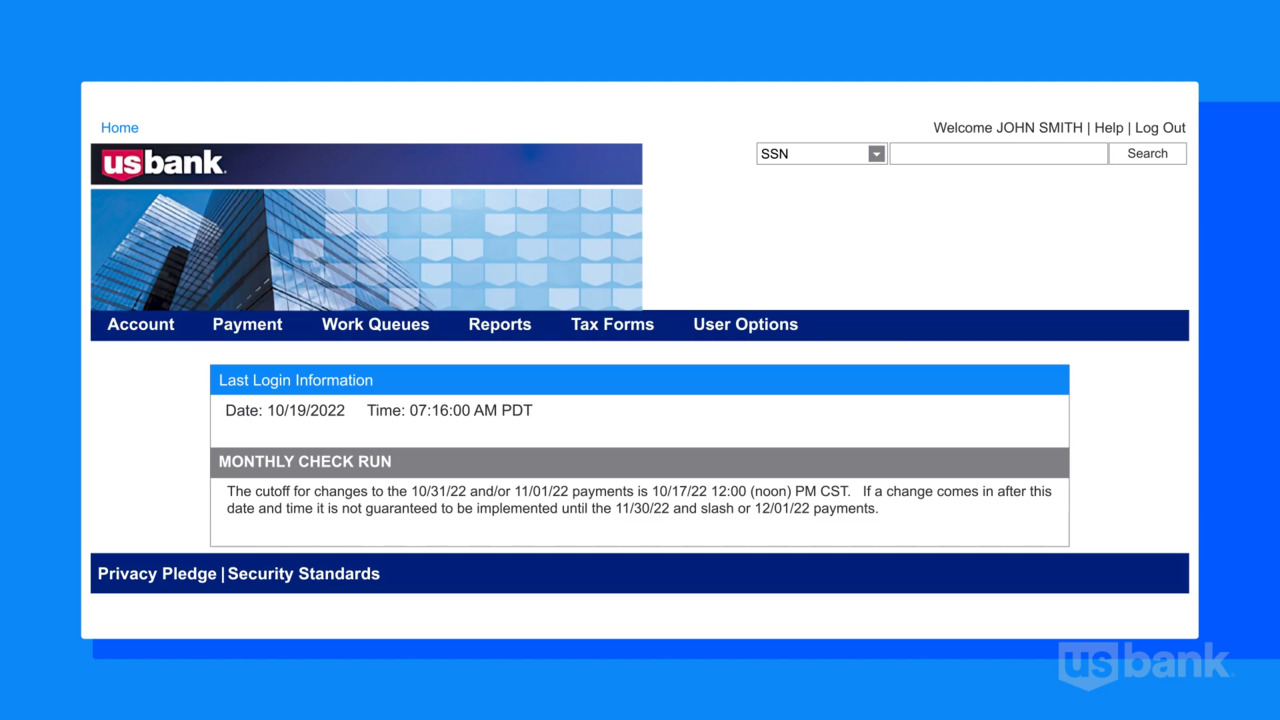
Task: View the Security Standards footer link
Action: pyautogui.click(x=304, y=574)
